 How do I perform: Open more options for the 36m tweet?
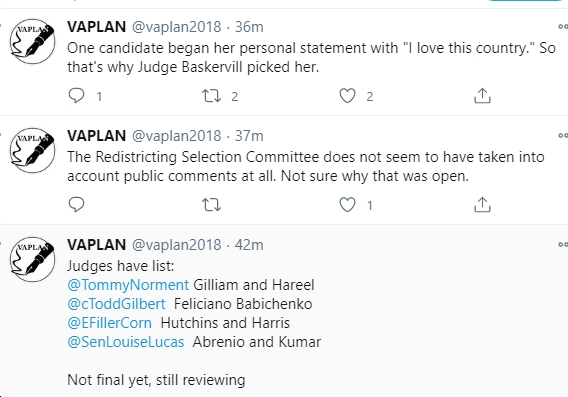563,26
